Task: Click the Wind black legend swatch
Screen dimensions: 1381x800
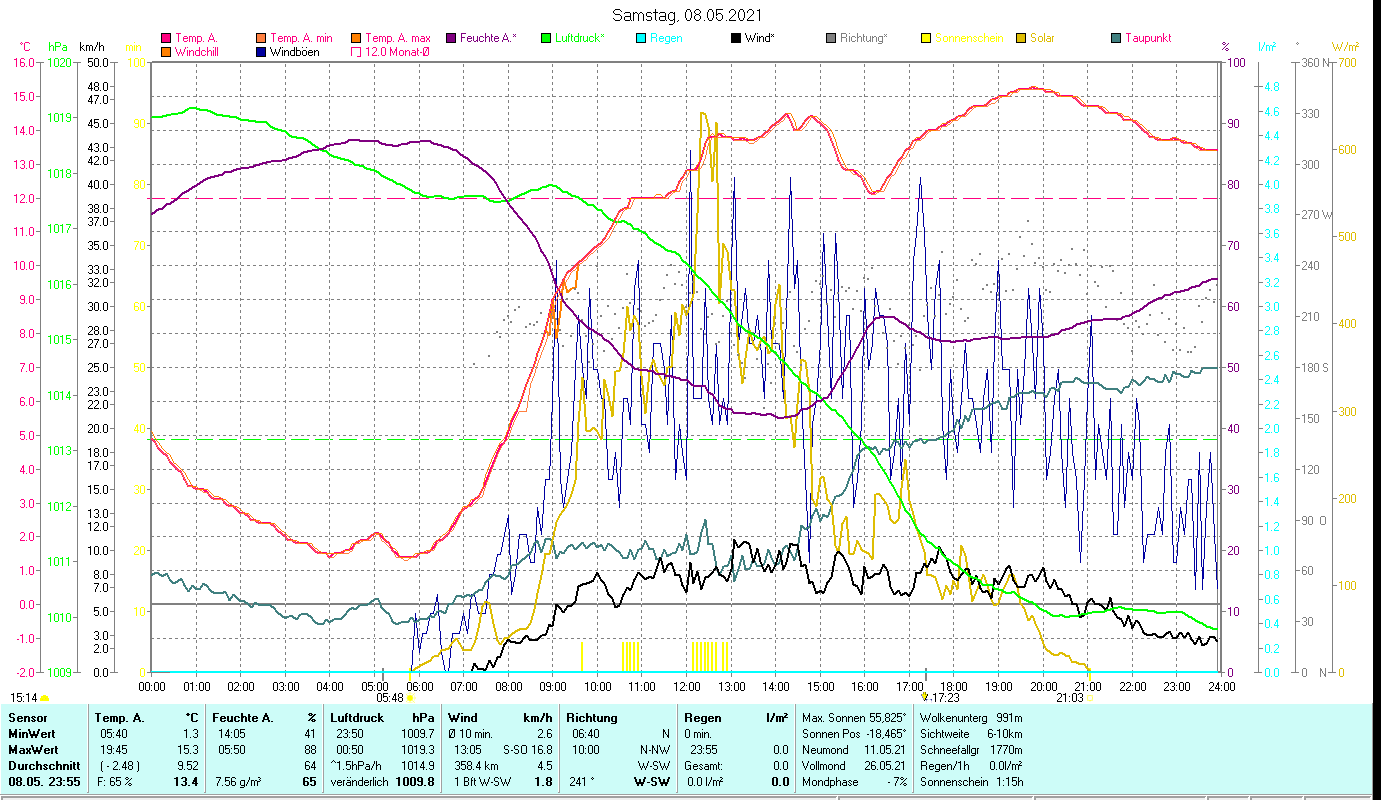Action: 735,38
